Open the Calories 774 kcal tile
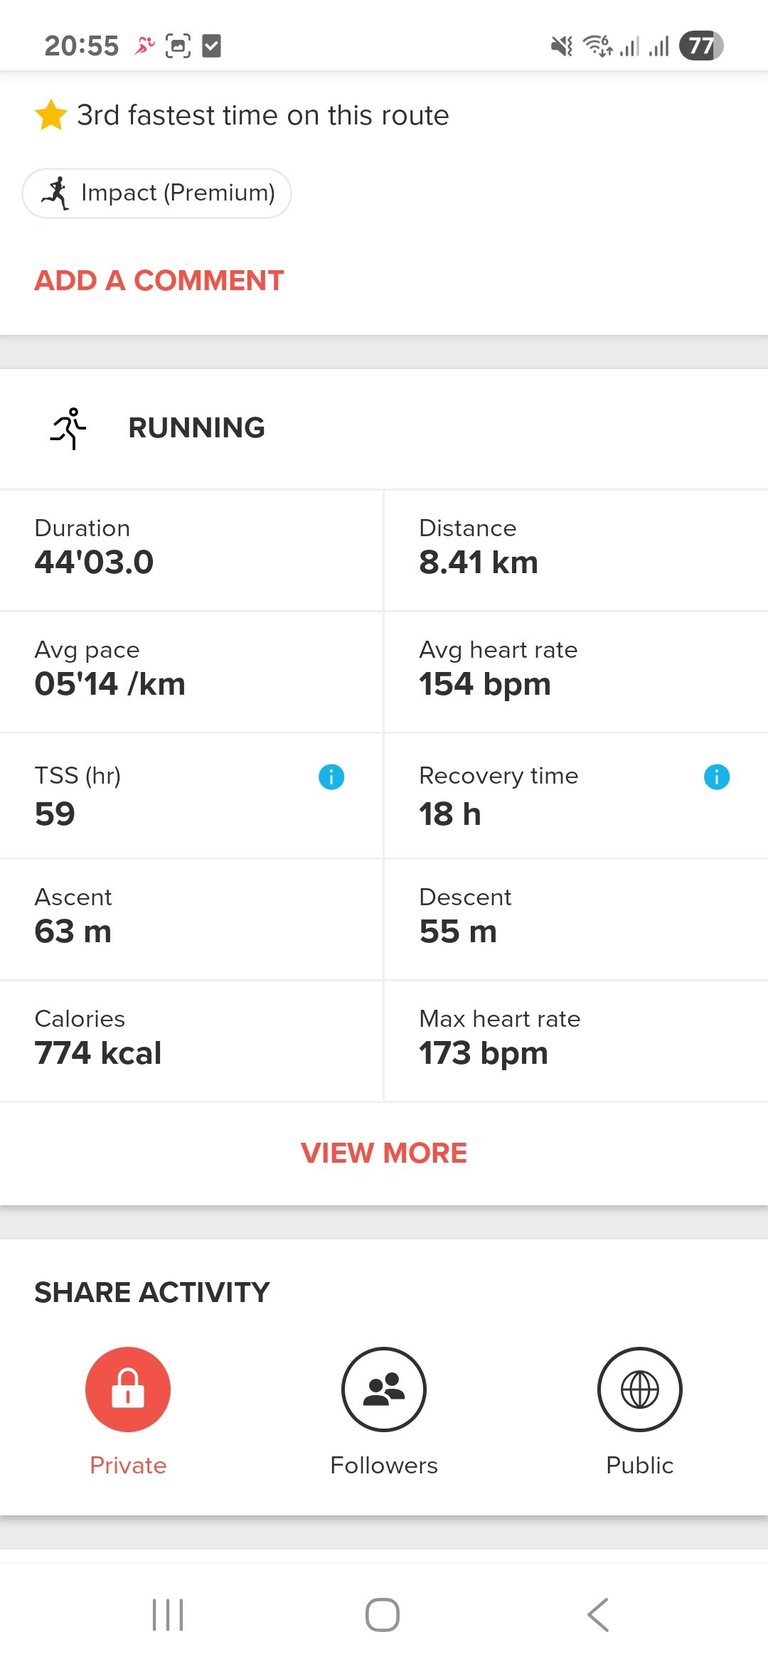 click(x=191, y=1041)
